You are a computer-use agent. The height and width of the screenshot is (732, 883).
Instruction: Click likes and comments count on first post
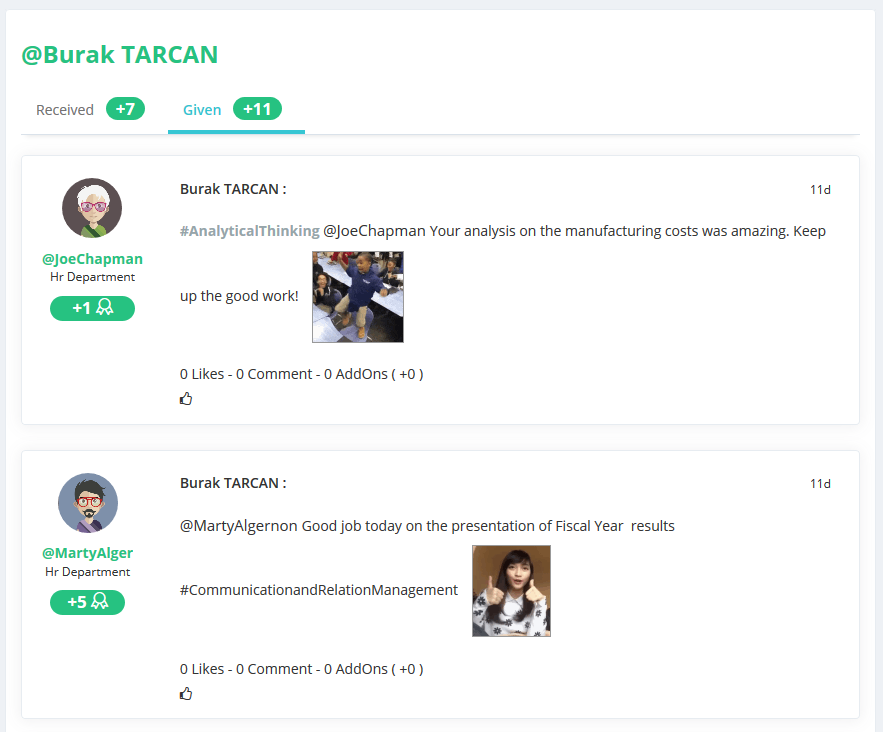pos(301,374)
